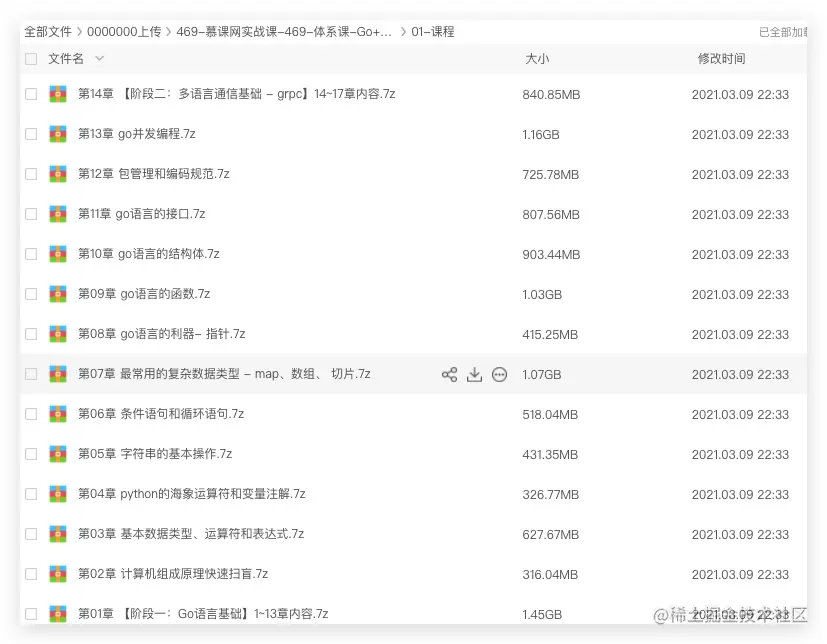Open the 469-慕课网实战课 breadcrumb

[x=280, y=31]
